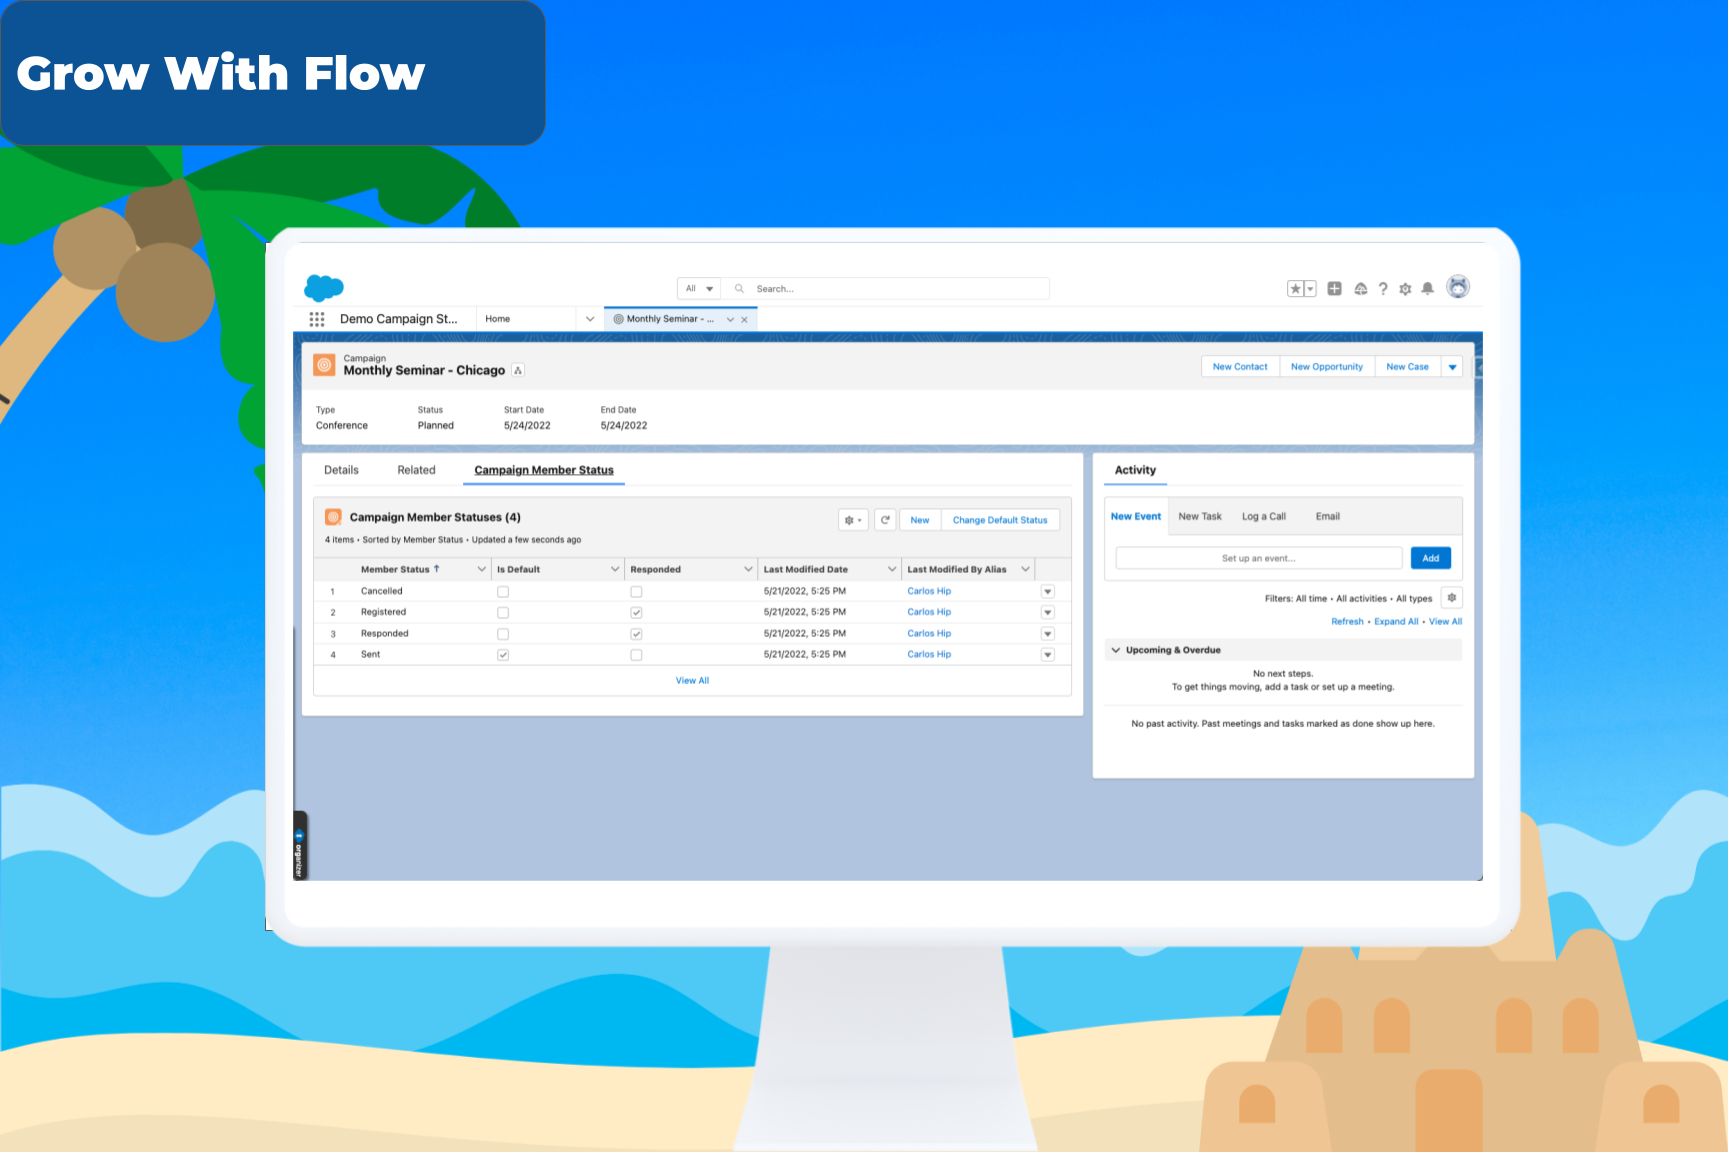The height and width of the screenshot is (1152, 1728).
Task: Toggle Is Default checkbox for Cancelled
Action: [503, 592]
